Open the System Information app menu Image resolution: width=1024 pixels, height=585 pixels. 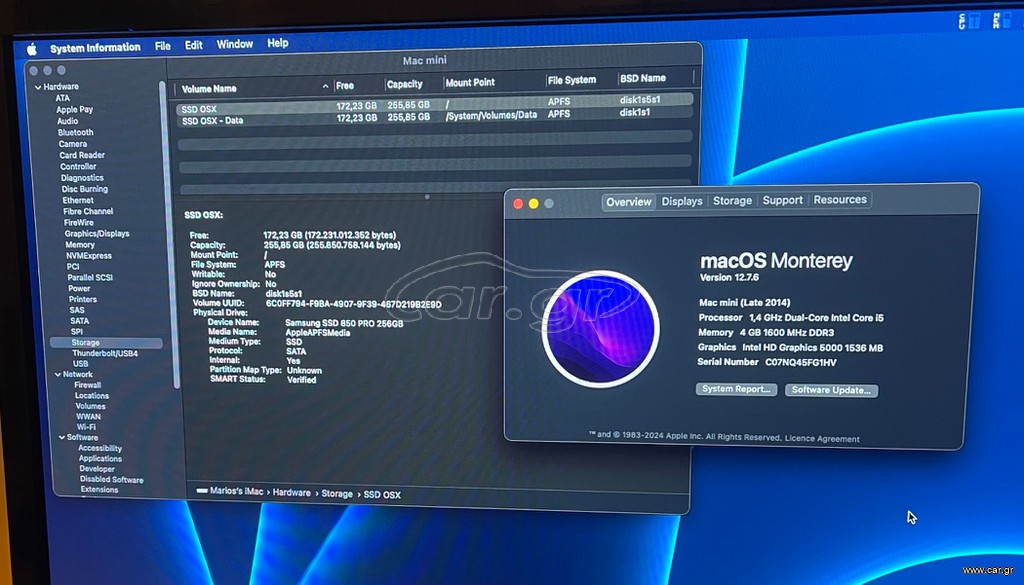coord(95,48)
